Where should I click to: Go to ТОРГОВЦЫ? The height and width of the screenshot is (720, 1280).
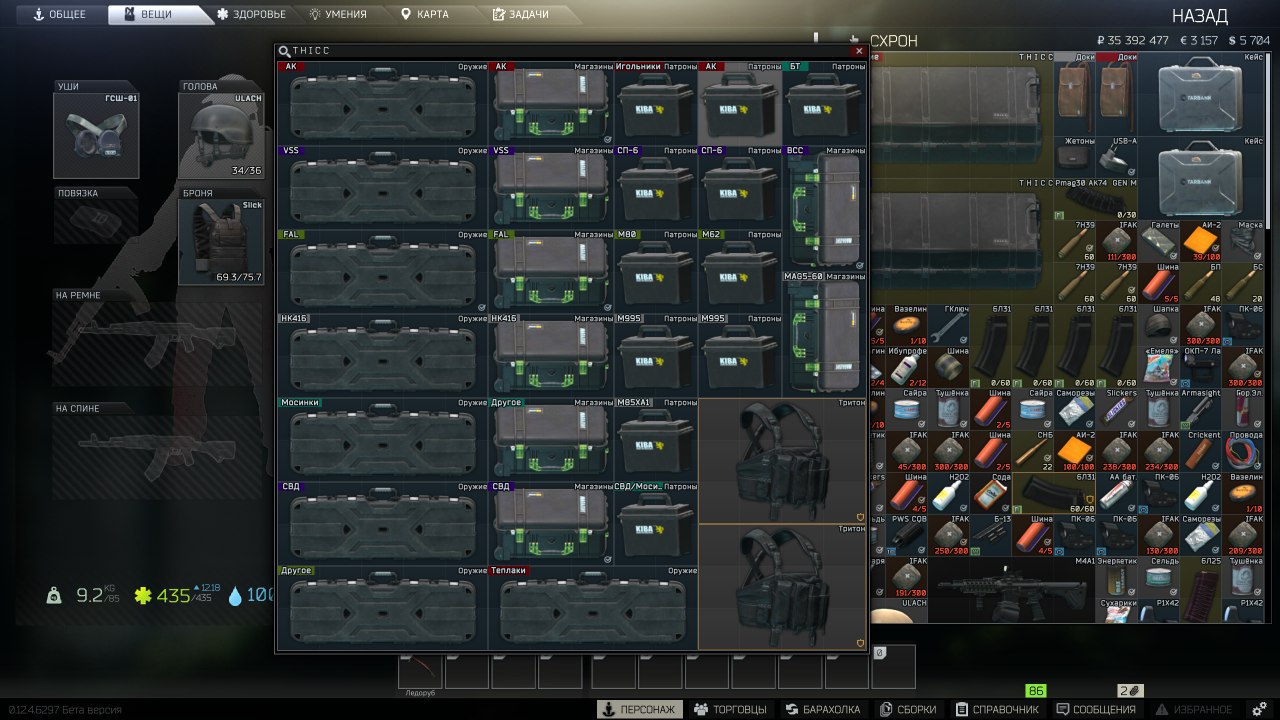[x=730, y=709]
